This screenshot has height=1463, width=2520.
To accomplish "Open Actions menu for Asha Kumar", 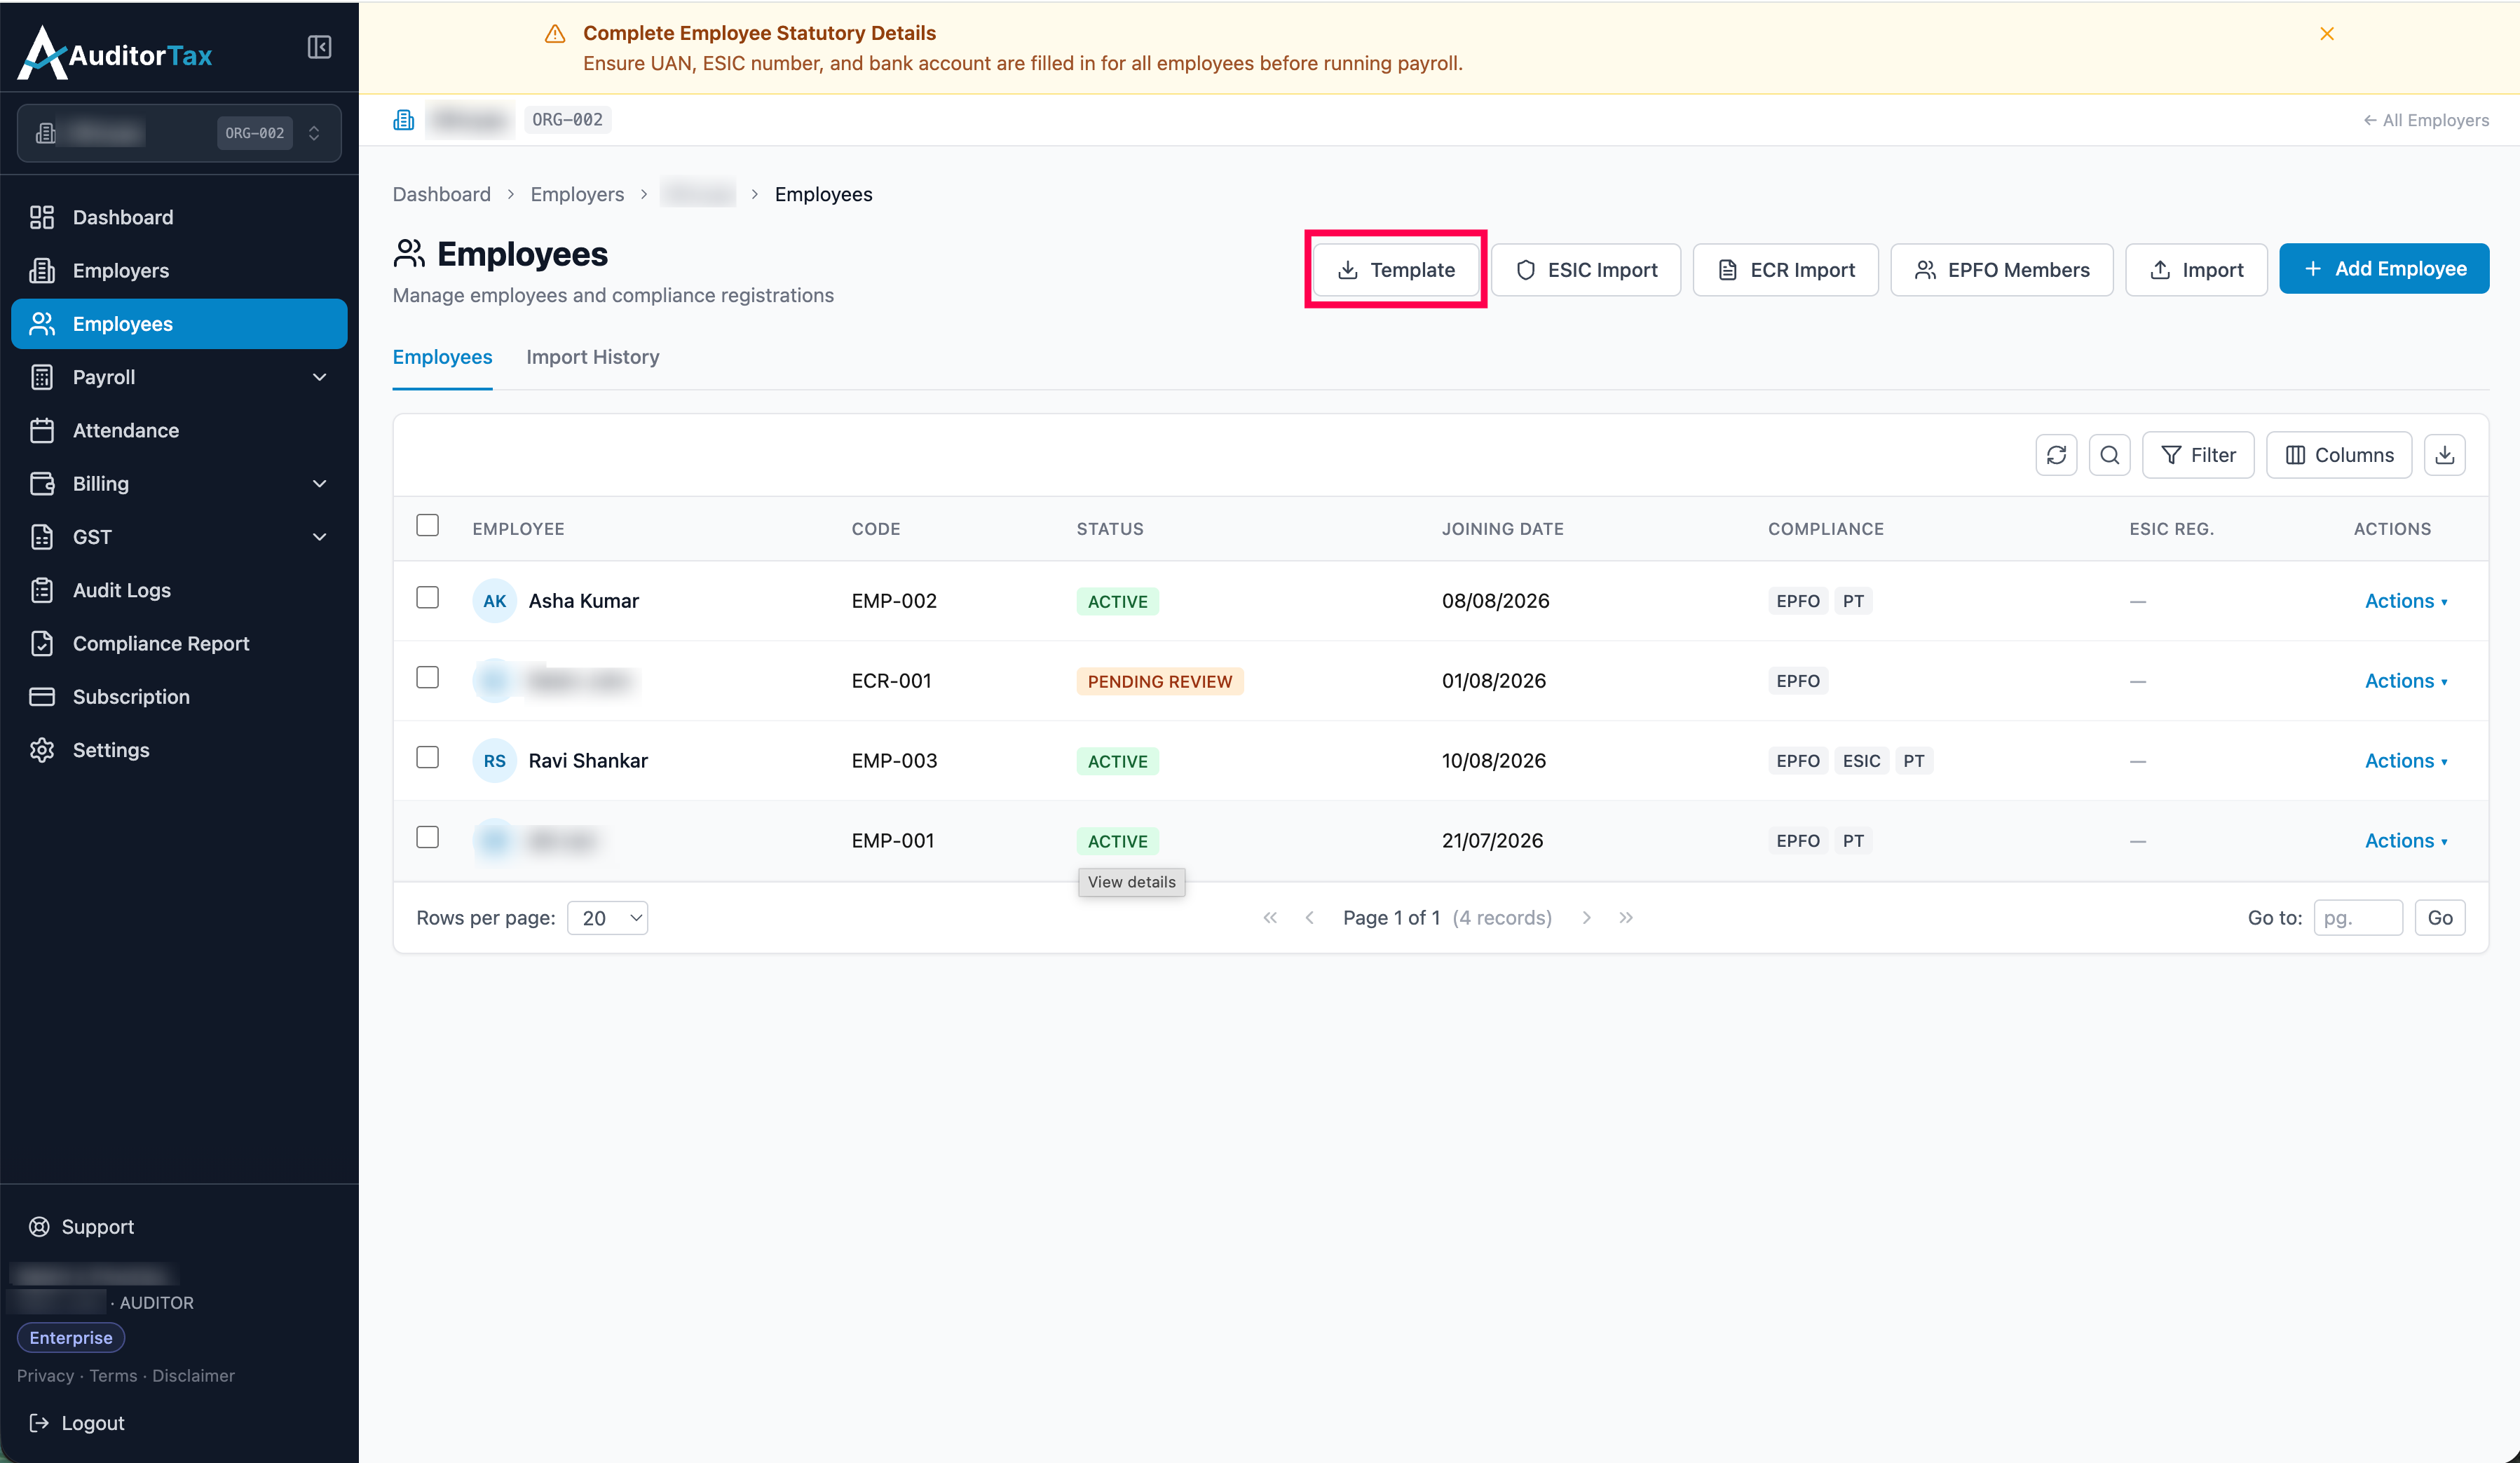I will pos(2406,601).
